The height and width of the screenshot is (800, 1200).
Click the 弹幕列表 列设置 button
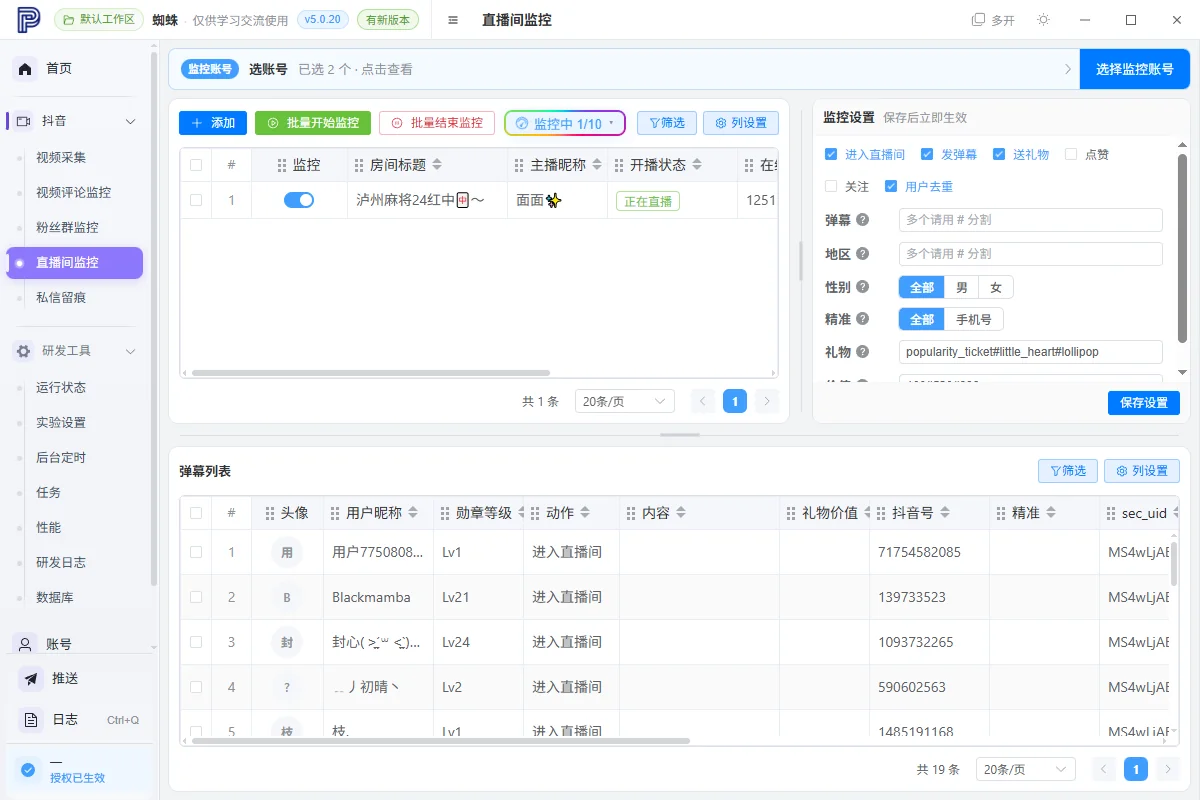point(1142,471)
